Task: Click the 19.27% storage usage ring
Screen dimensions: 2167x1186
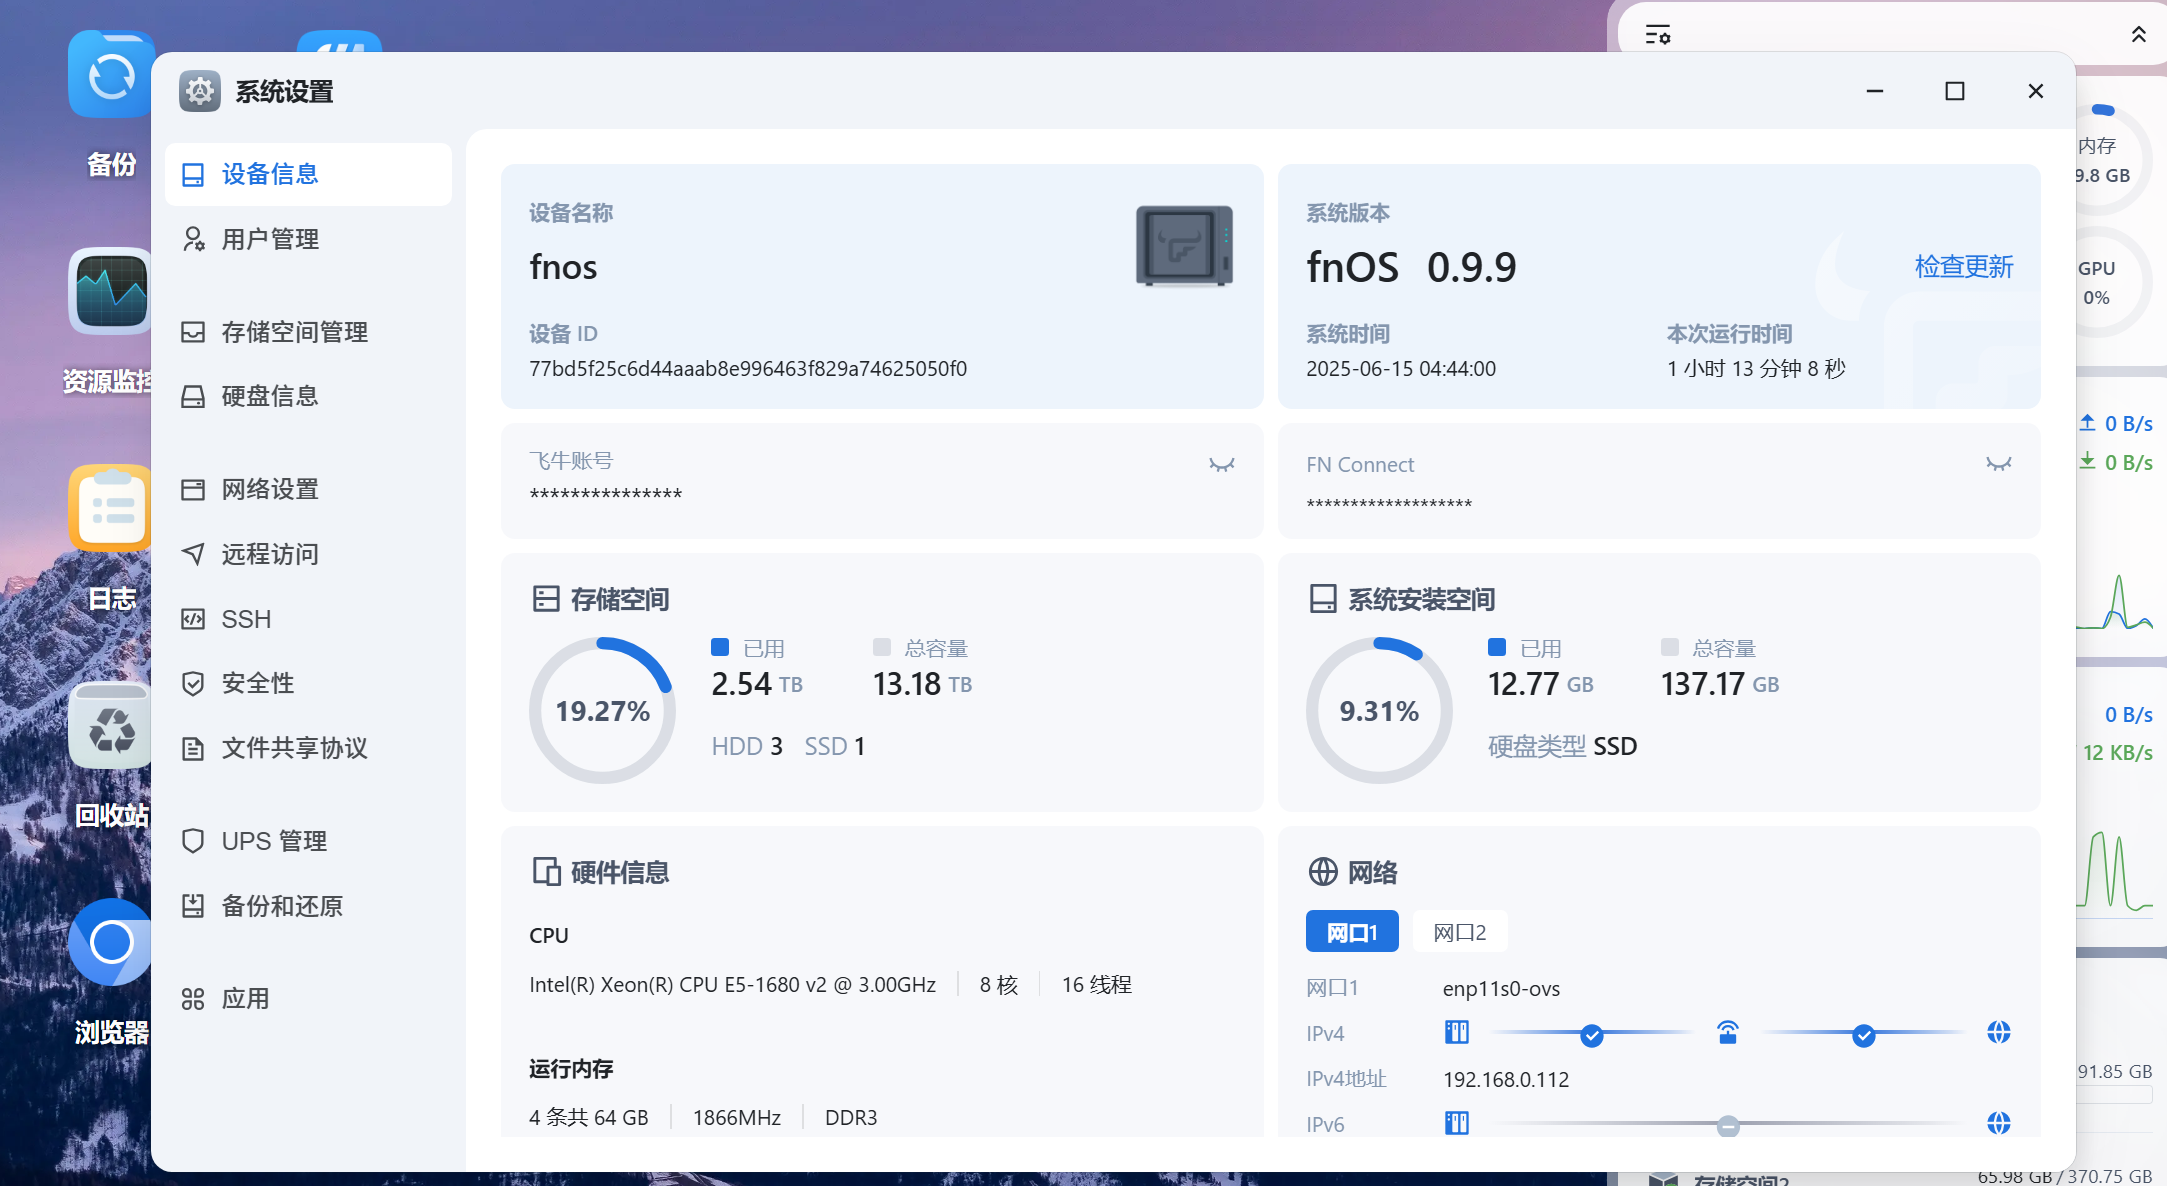Action: pyautogui.click(x=602, y=711)
